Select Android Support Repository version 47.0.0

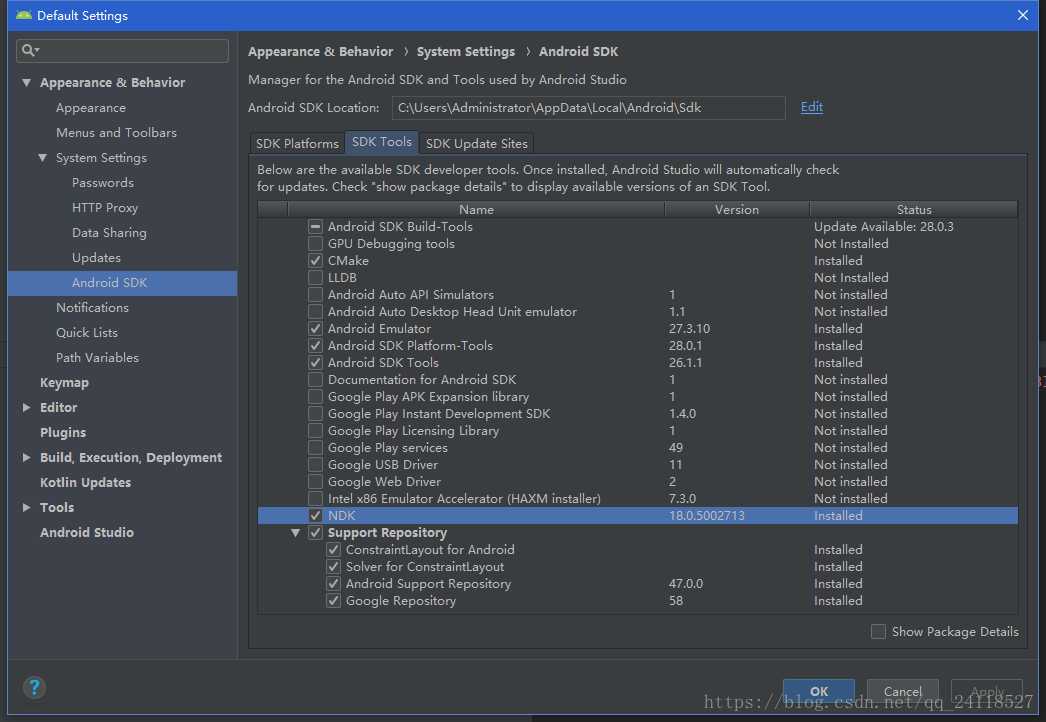[x=686, y=584]
